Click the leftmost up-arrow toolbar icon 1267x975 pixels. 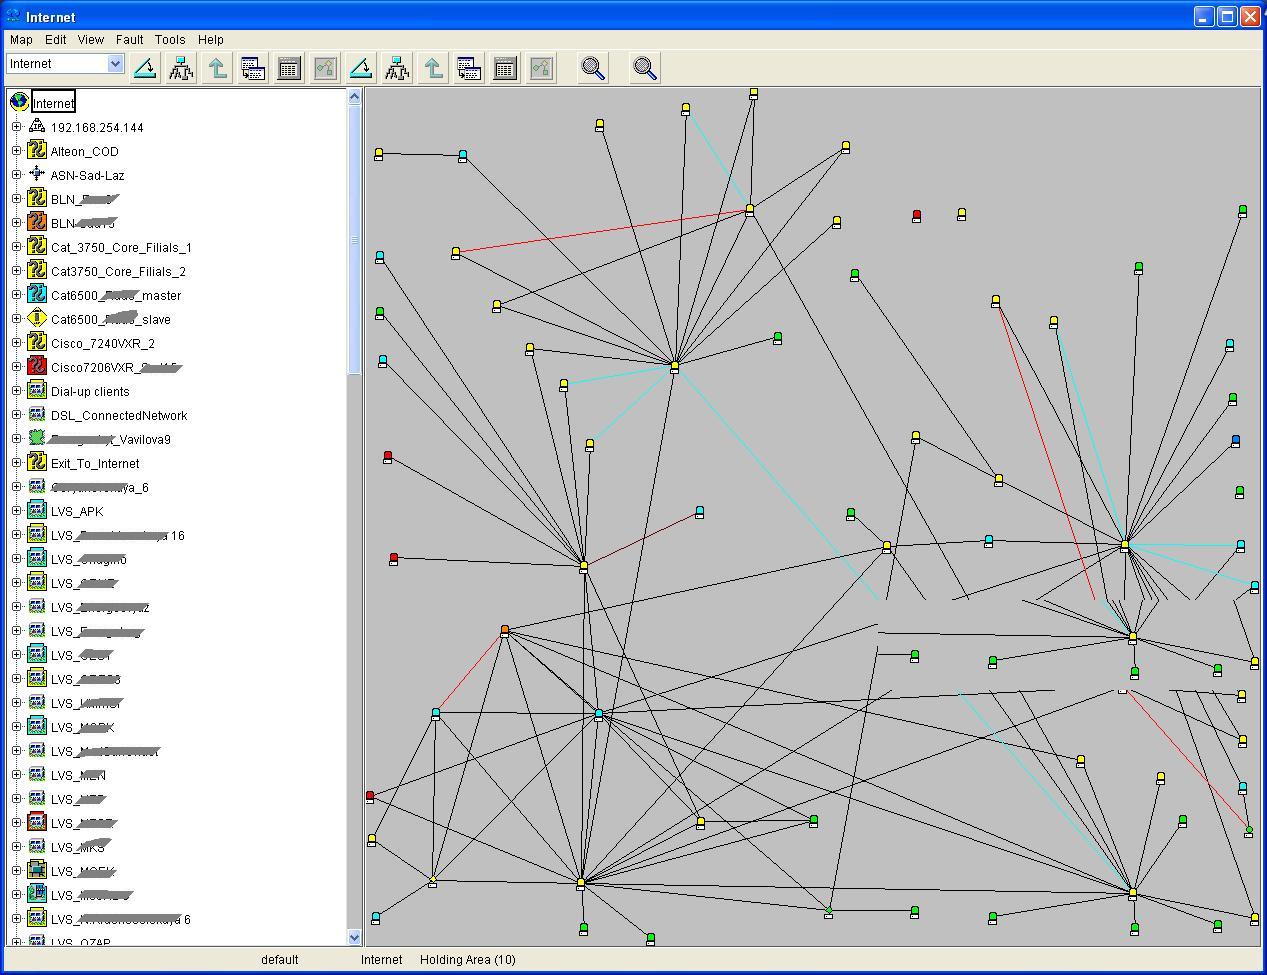(x=217, y=68)
